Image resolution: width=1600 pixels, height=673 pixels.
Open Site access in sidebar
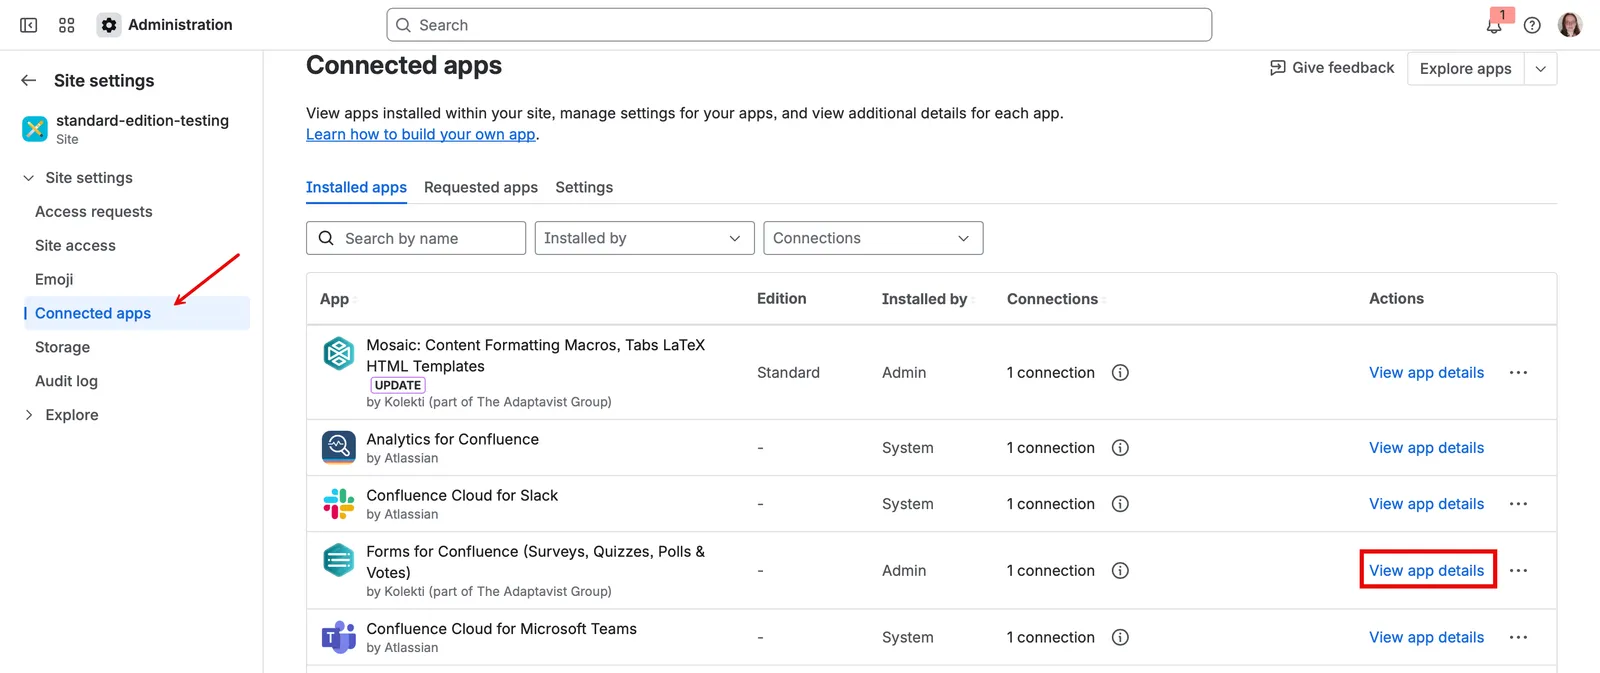click(75, 245)
